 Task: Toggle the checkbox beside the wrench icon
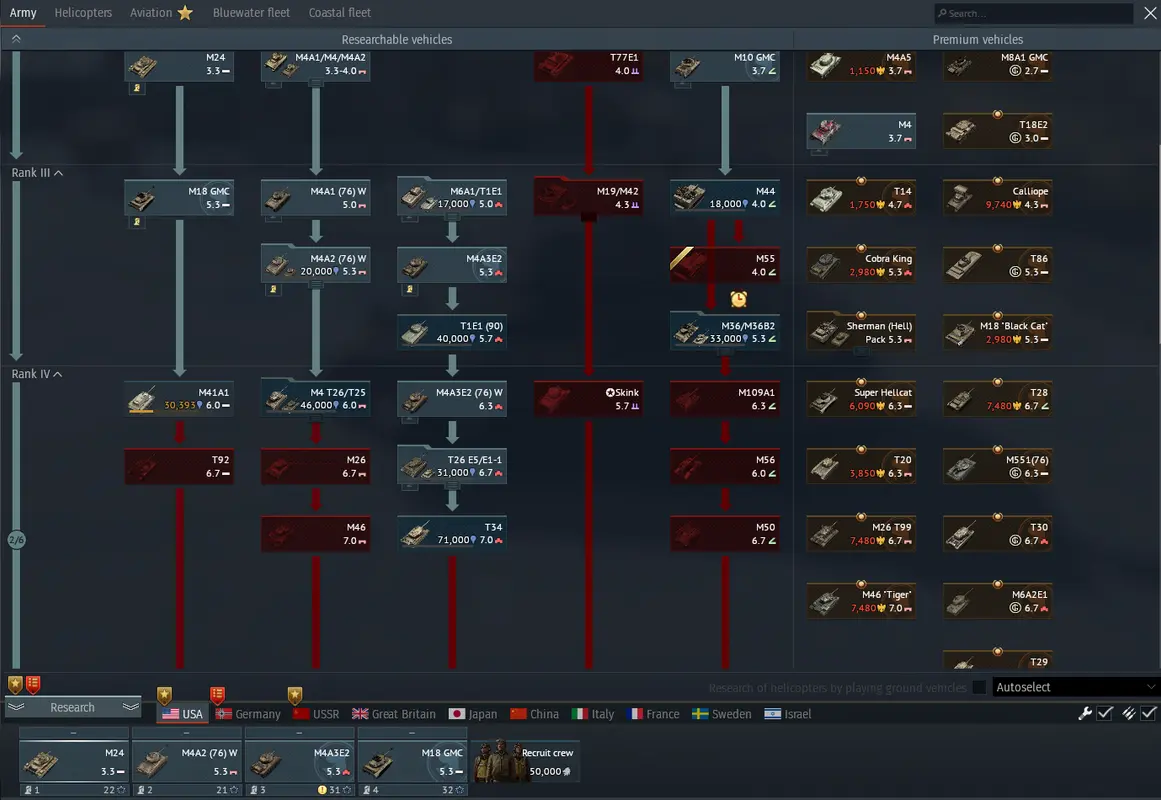tap(1105, 713)
